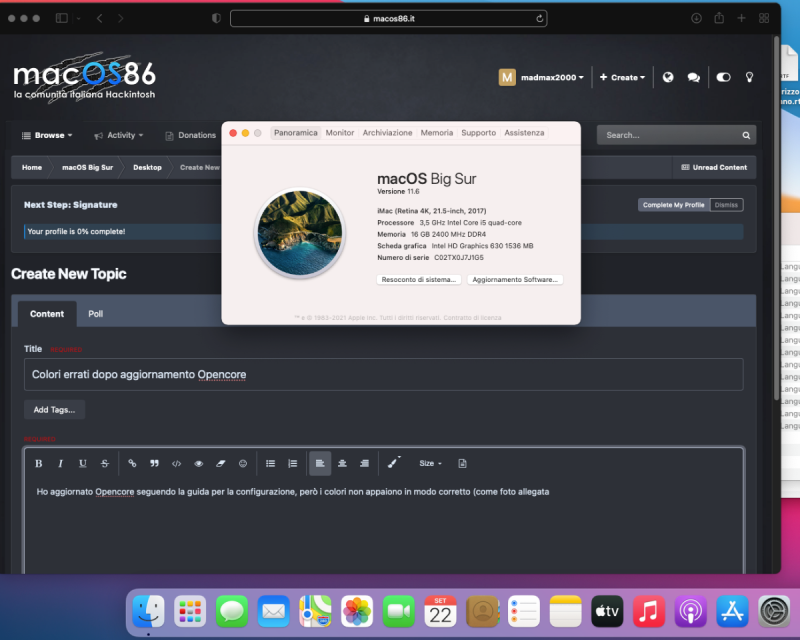The height and width of the screenshot is (640, 800).
Task: Click the Add Tags button
Action: pyautogui.click(x=54, y=409)
